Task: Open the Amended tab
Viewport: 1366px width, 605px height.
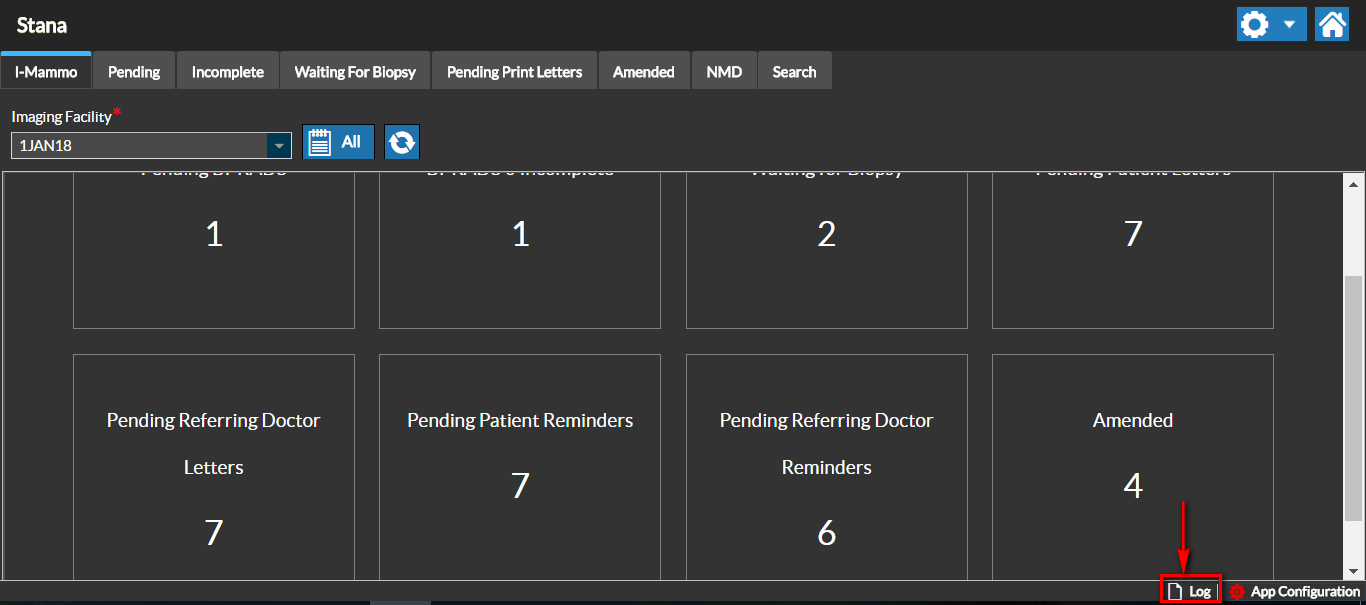Action: [643, 72]
